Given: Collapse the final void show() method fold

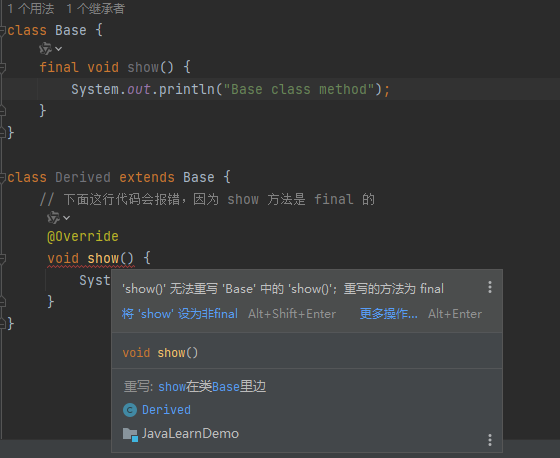Looking at the screenshot, I should click(x=2, y=68).
